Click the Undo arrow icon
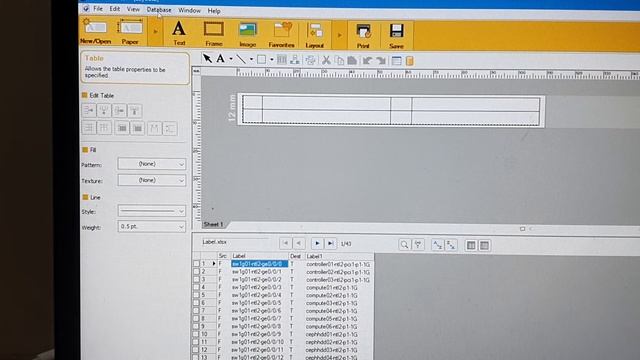 pyautogui.click(x=367, y=61)
